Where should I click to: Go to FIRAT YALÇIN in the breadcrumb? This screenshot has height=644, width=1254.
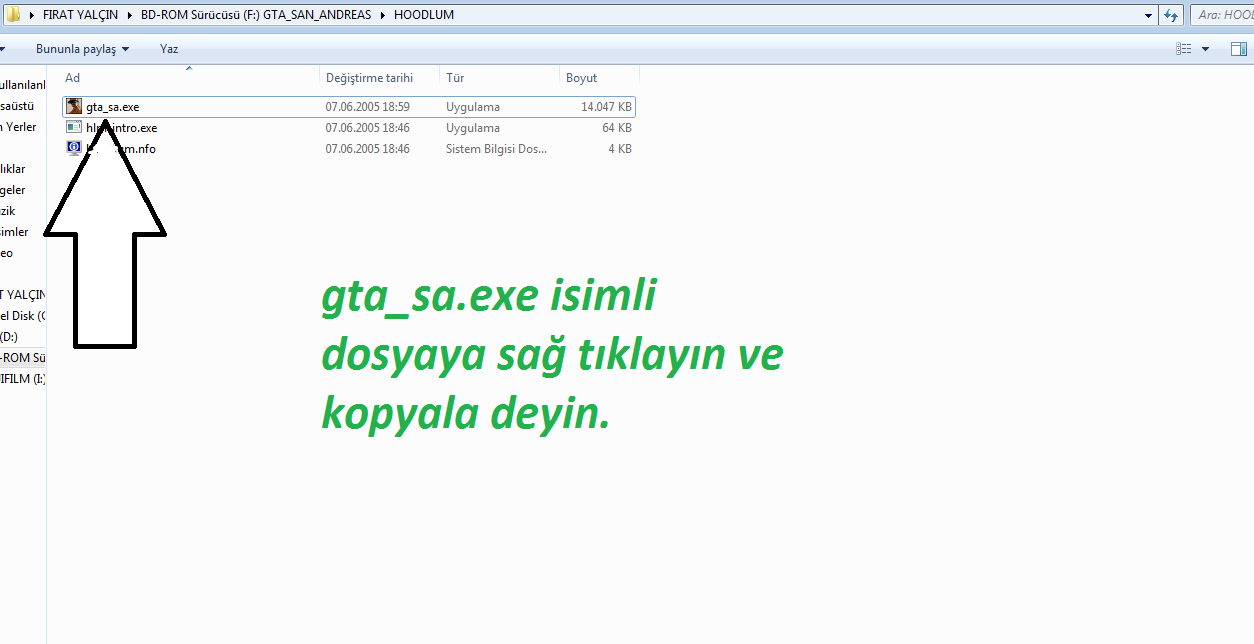pyautogui.click(x=82, y=15)
